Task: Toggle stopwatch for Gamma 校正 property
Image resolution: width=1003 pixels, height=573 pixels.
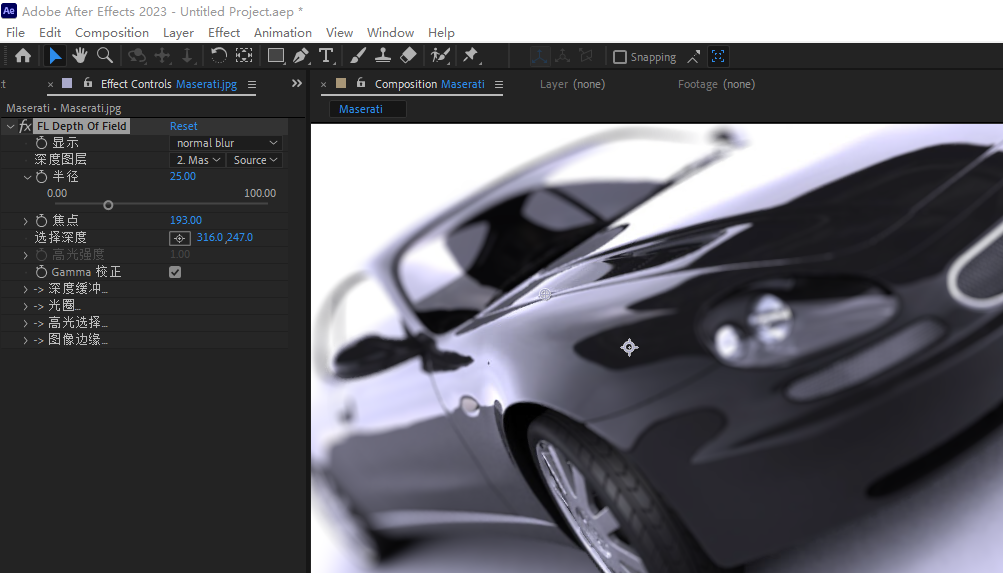Action: (x=42, y=272)
